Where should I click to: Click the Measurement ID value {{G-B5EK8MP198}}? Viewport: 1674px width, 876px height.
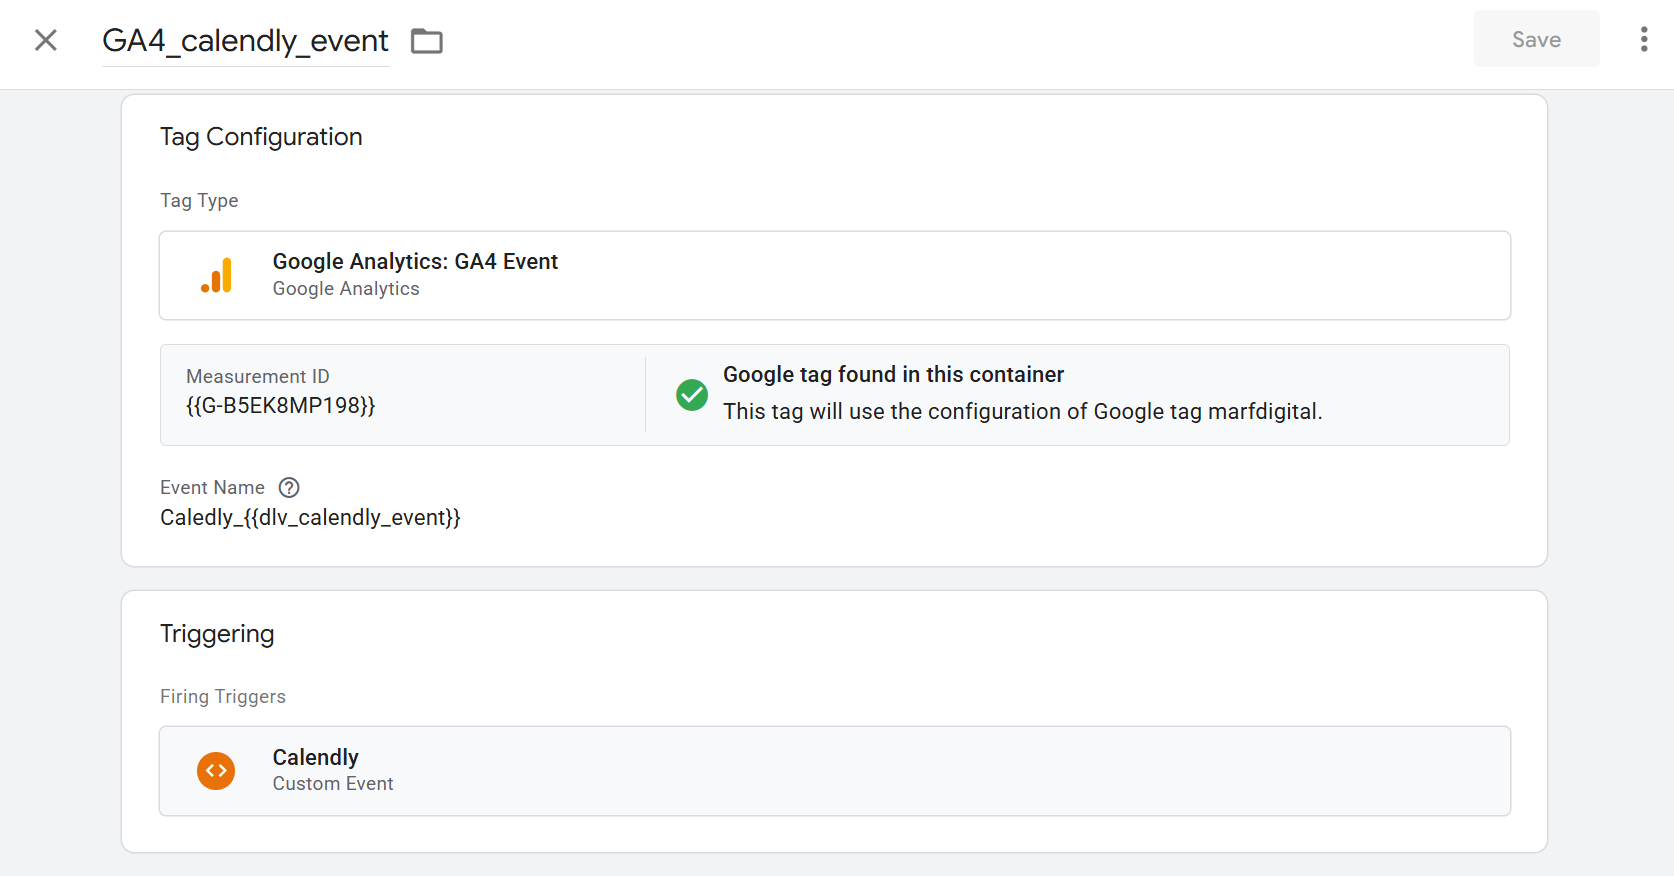[280, 406]
